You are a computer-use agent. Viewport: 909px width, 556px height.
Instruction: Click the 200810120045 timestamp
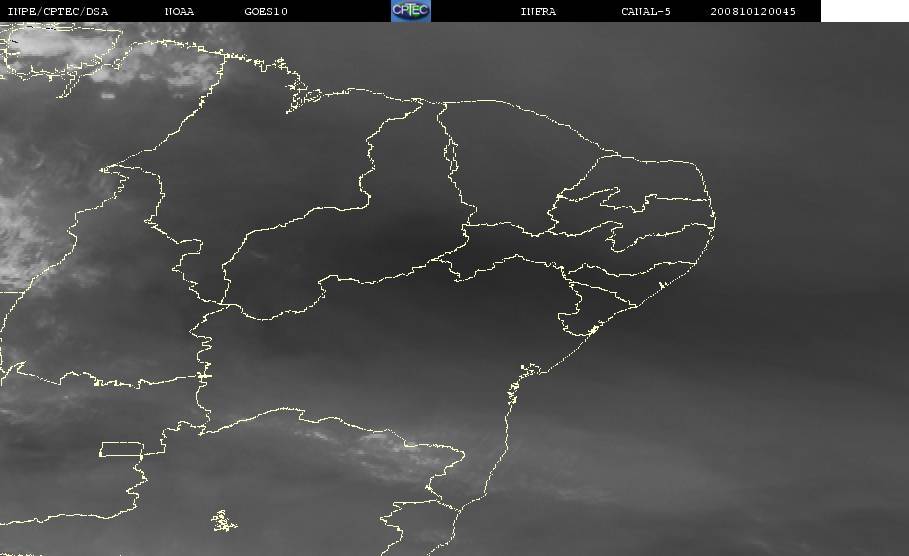click(x=753, y=12)
